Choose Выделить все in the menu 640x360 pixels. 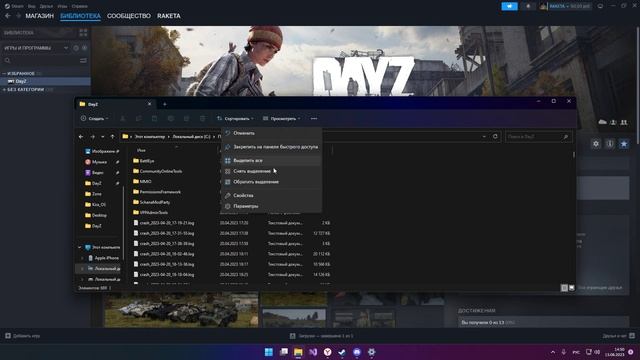pyautogui.click(x=271, y=160)
